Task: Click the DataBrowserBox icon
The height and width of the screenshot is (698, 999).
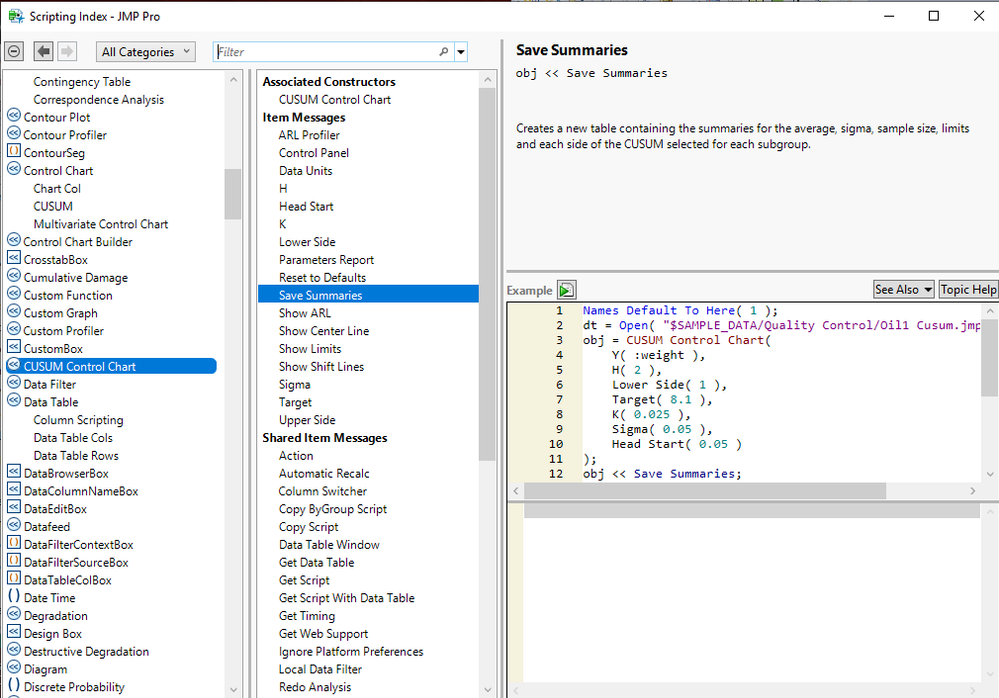Action: (14, 473)
